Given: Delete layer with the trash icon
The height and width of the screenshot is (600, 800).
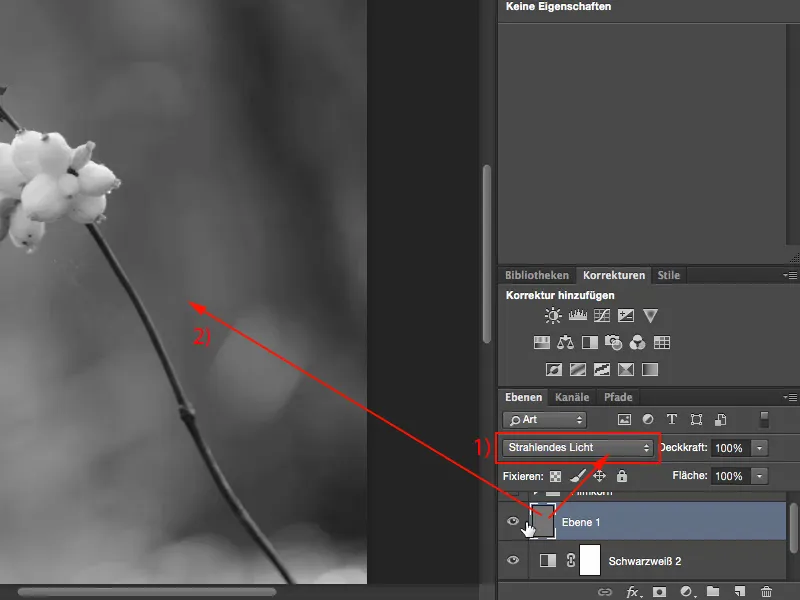Looking at the screenshot, I should point(766,592).
